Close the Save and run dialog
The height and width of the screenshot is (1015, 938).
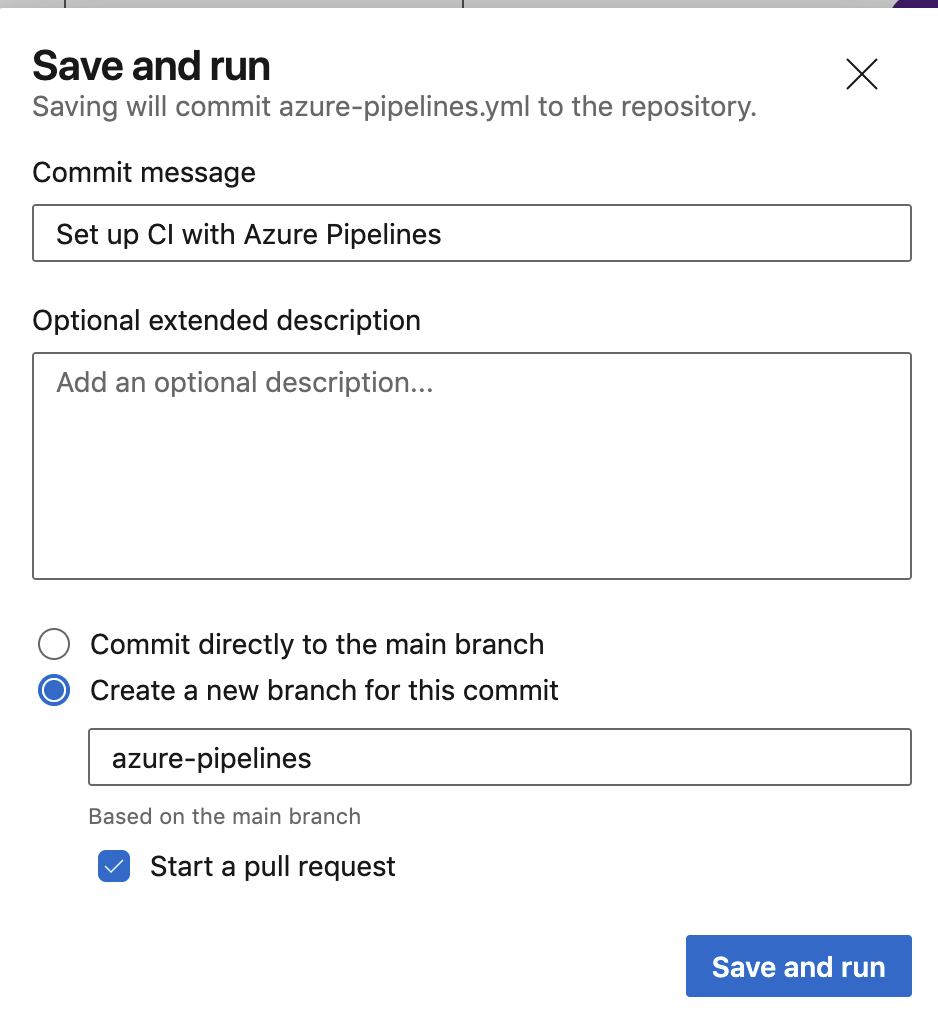[x=862, y=74]
